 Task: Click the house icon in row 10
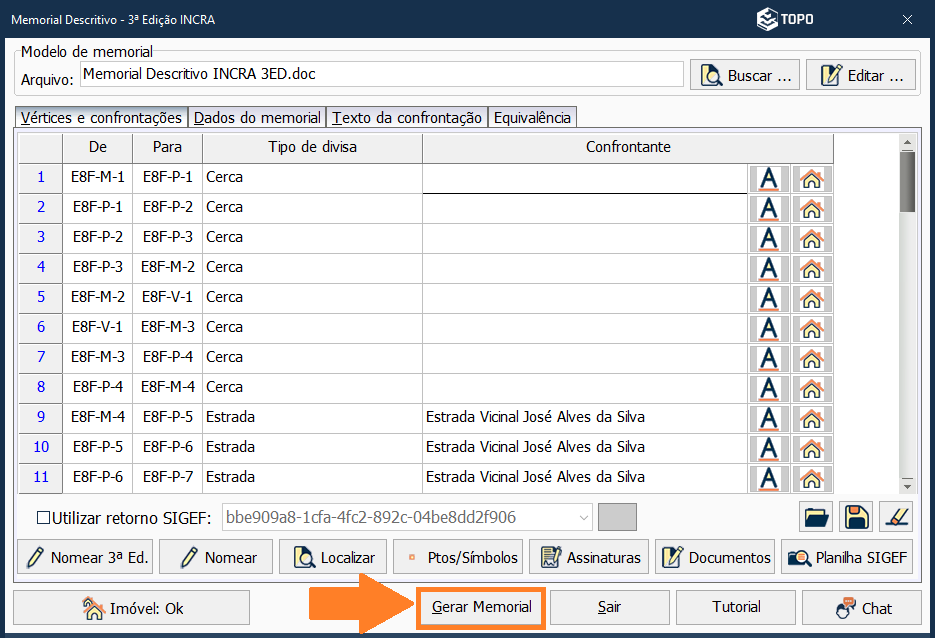tap(812, 449)
